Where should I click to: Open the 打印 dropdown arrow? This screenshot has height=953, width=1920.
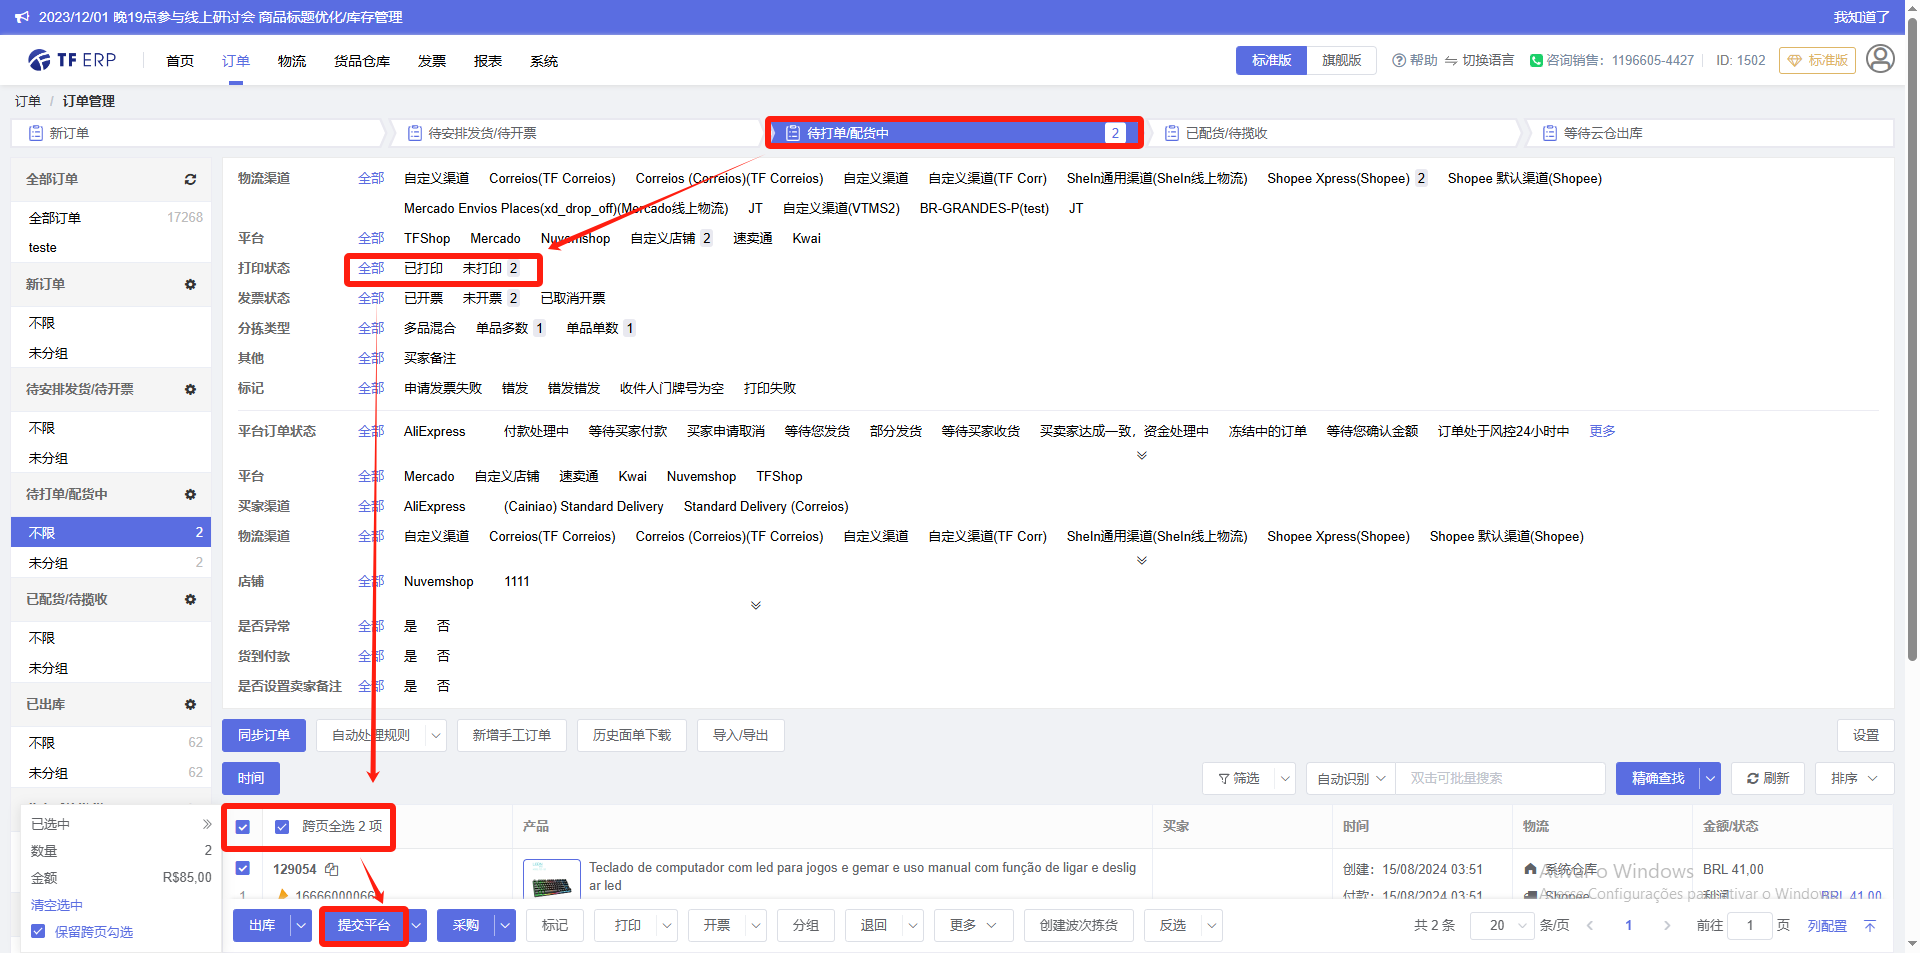[x=667, y=925]
